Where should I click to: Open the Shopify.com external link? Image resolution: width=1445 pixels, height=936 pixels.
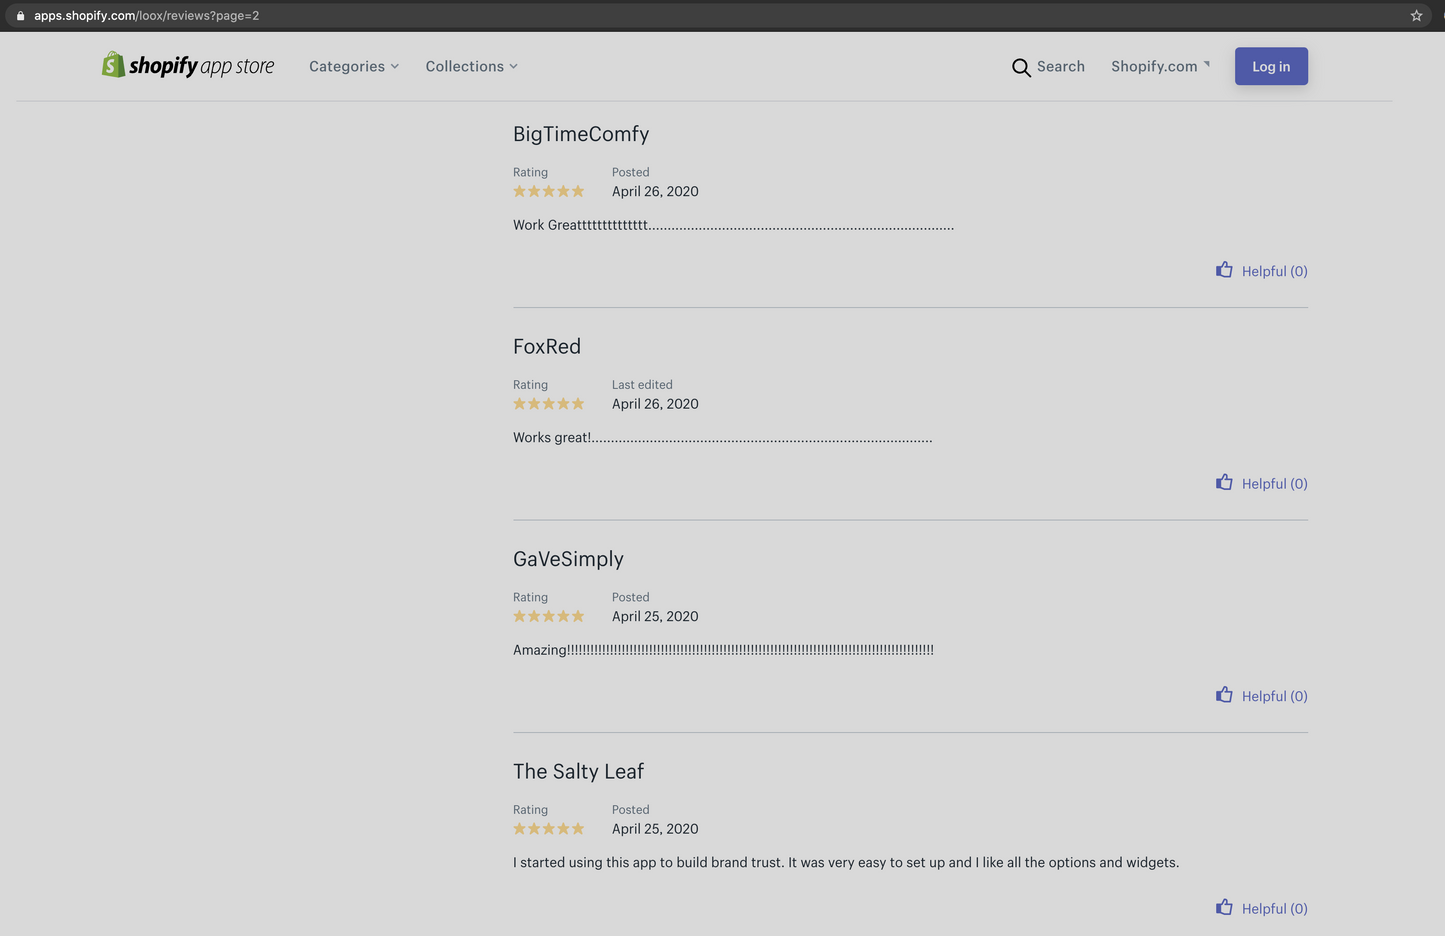point(1159,66)
